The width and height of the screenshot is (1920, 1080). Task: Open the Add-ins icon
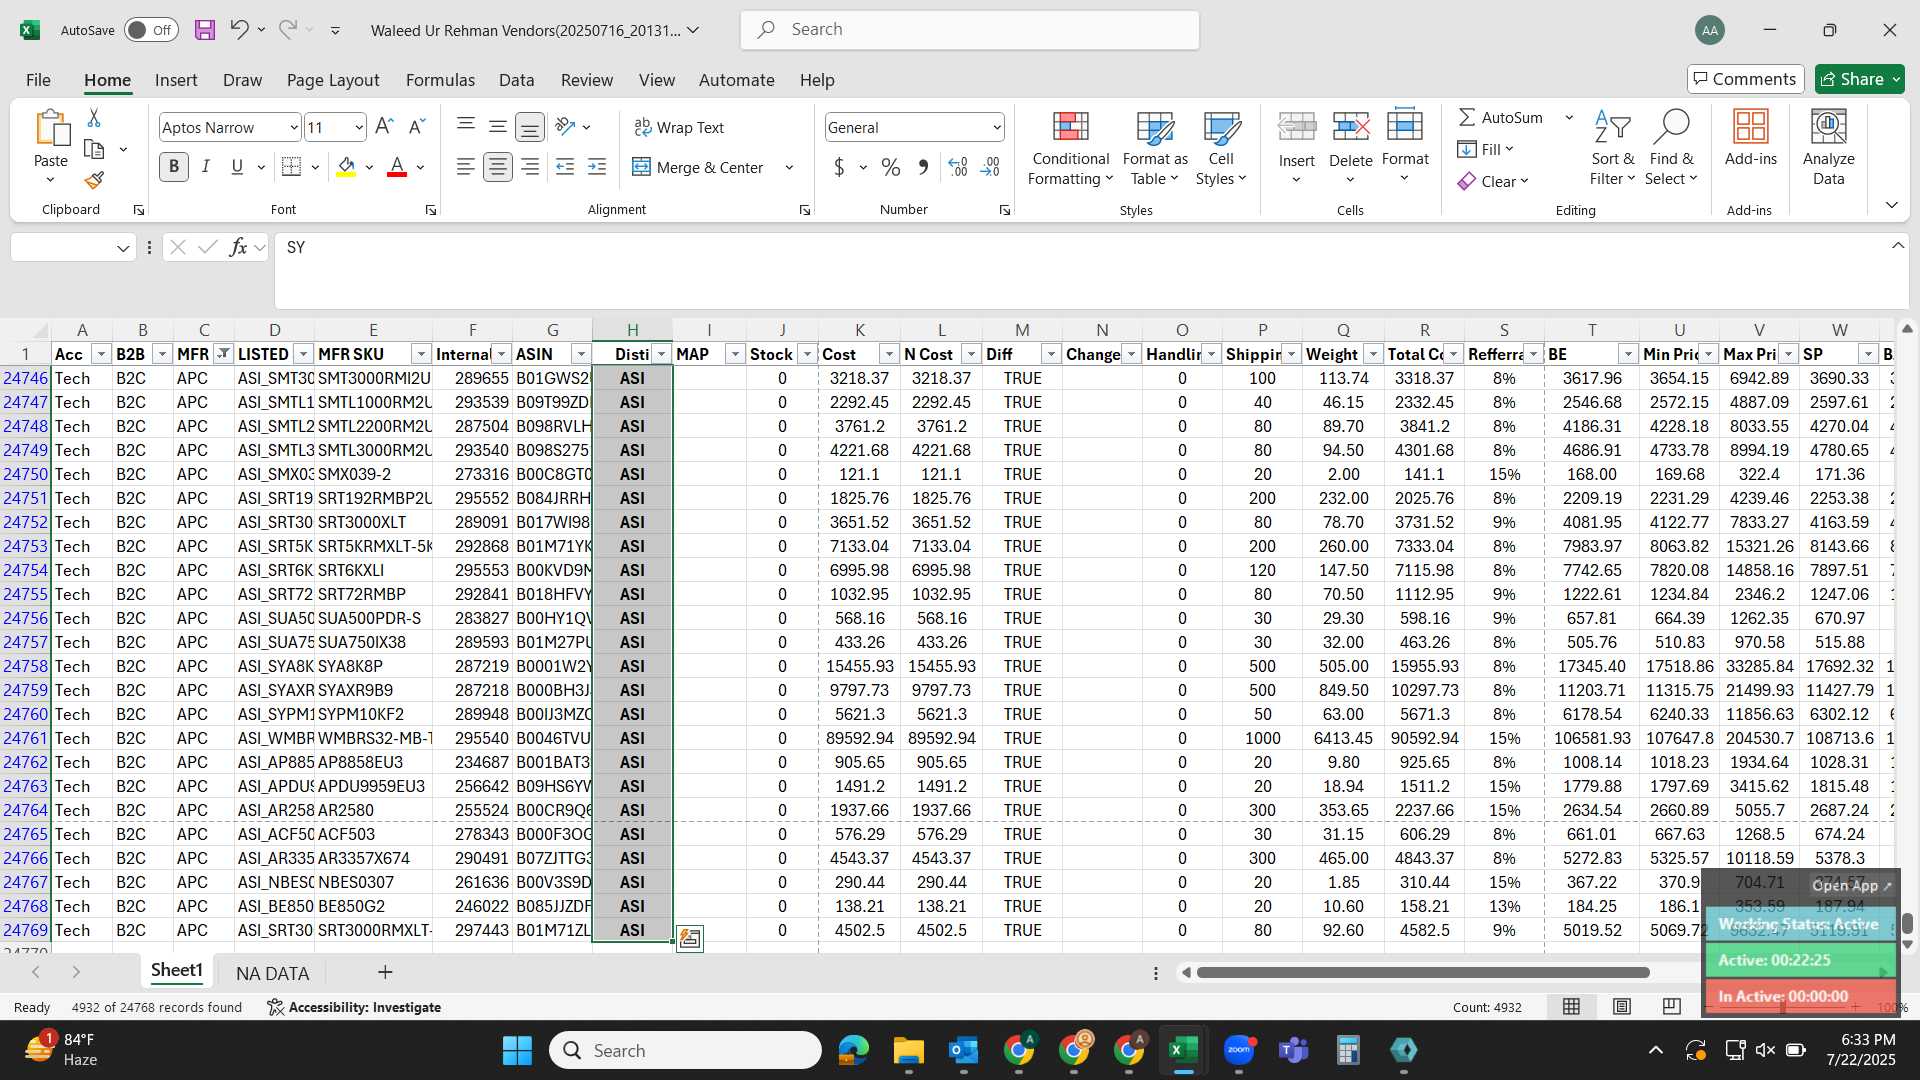[x=1750, y=137]
